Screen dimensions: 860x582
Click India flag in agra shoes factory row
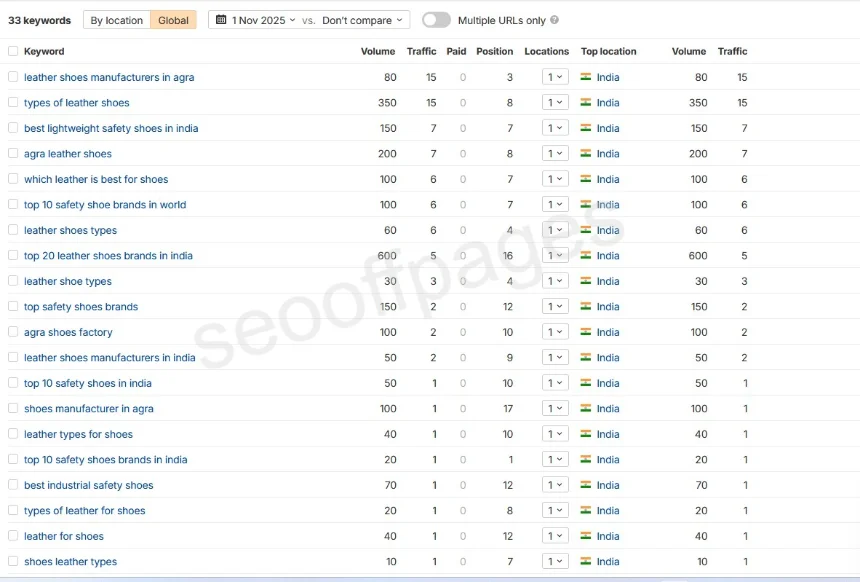tap(586, 332)
